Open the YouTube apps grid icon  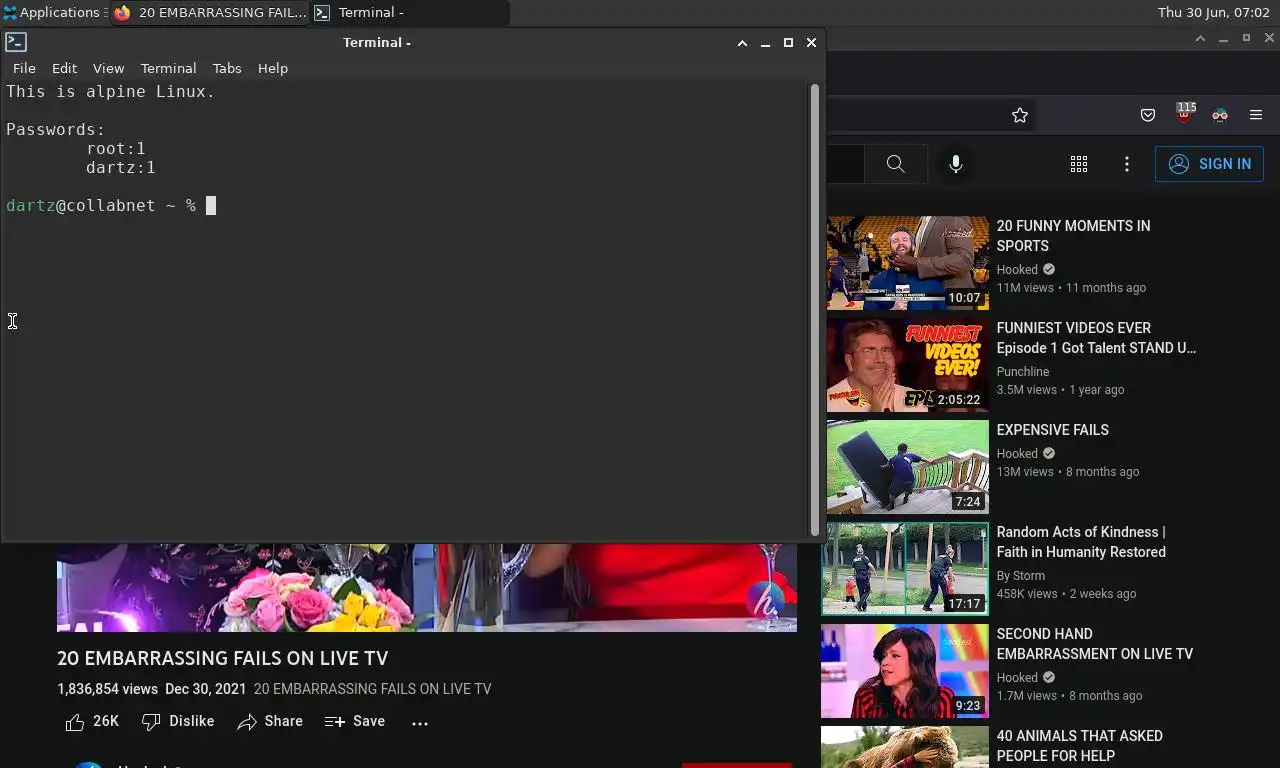(x=1079, y=164)
